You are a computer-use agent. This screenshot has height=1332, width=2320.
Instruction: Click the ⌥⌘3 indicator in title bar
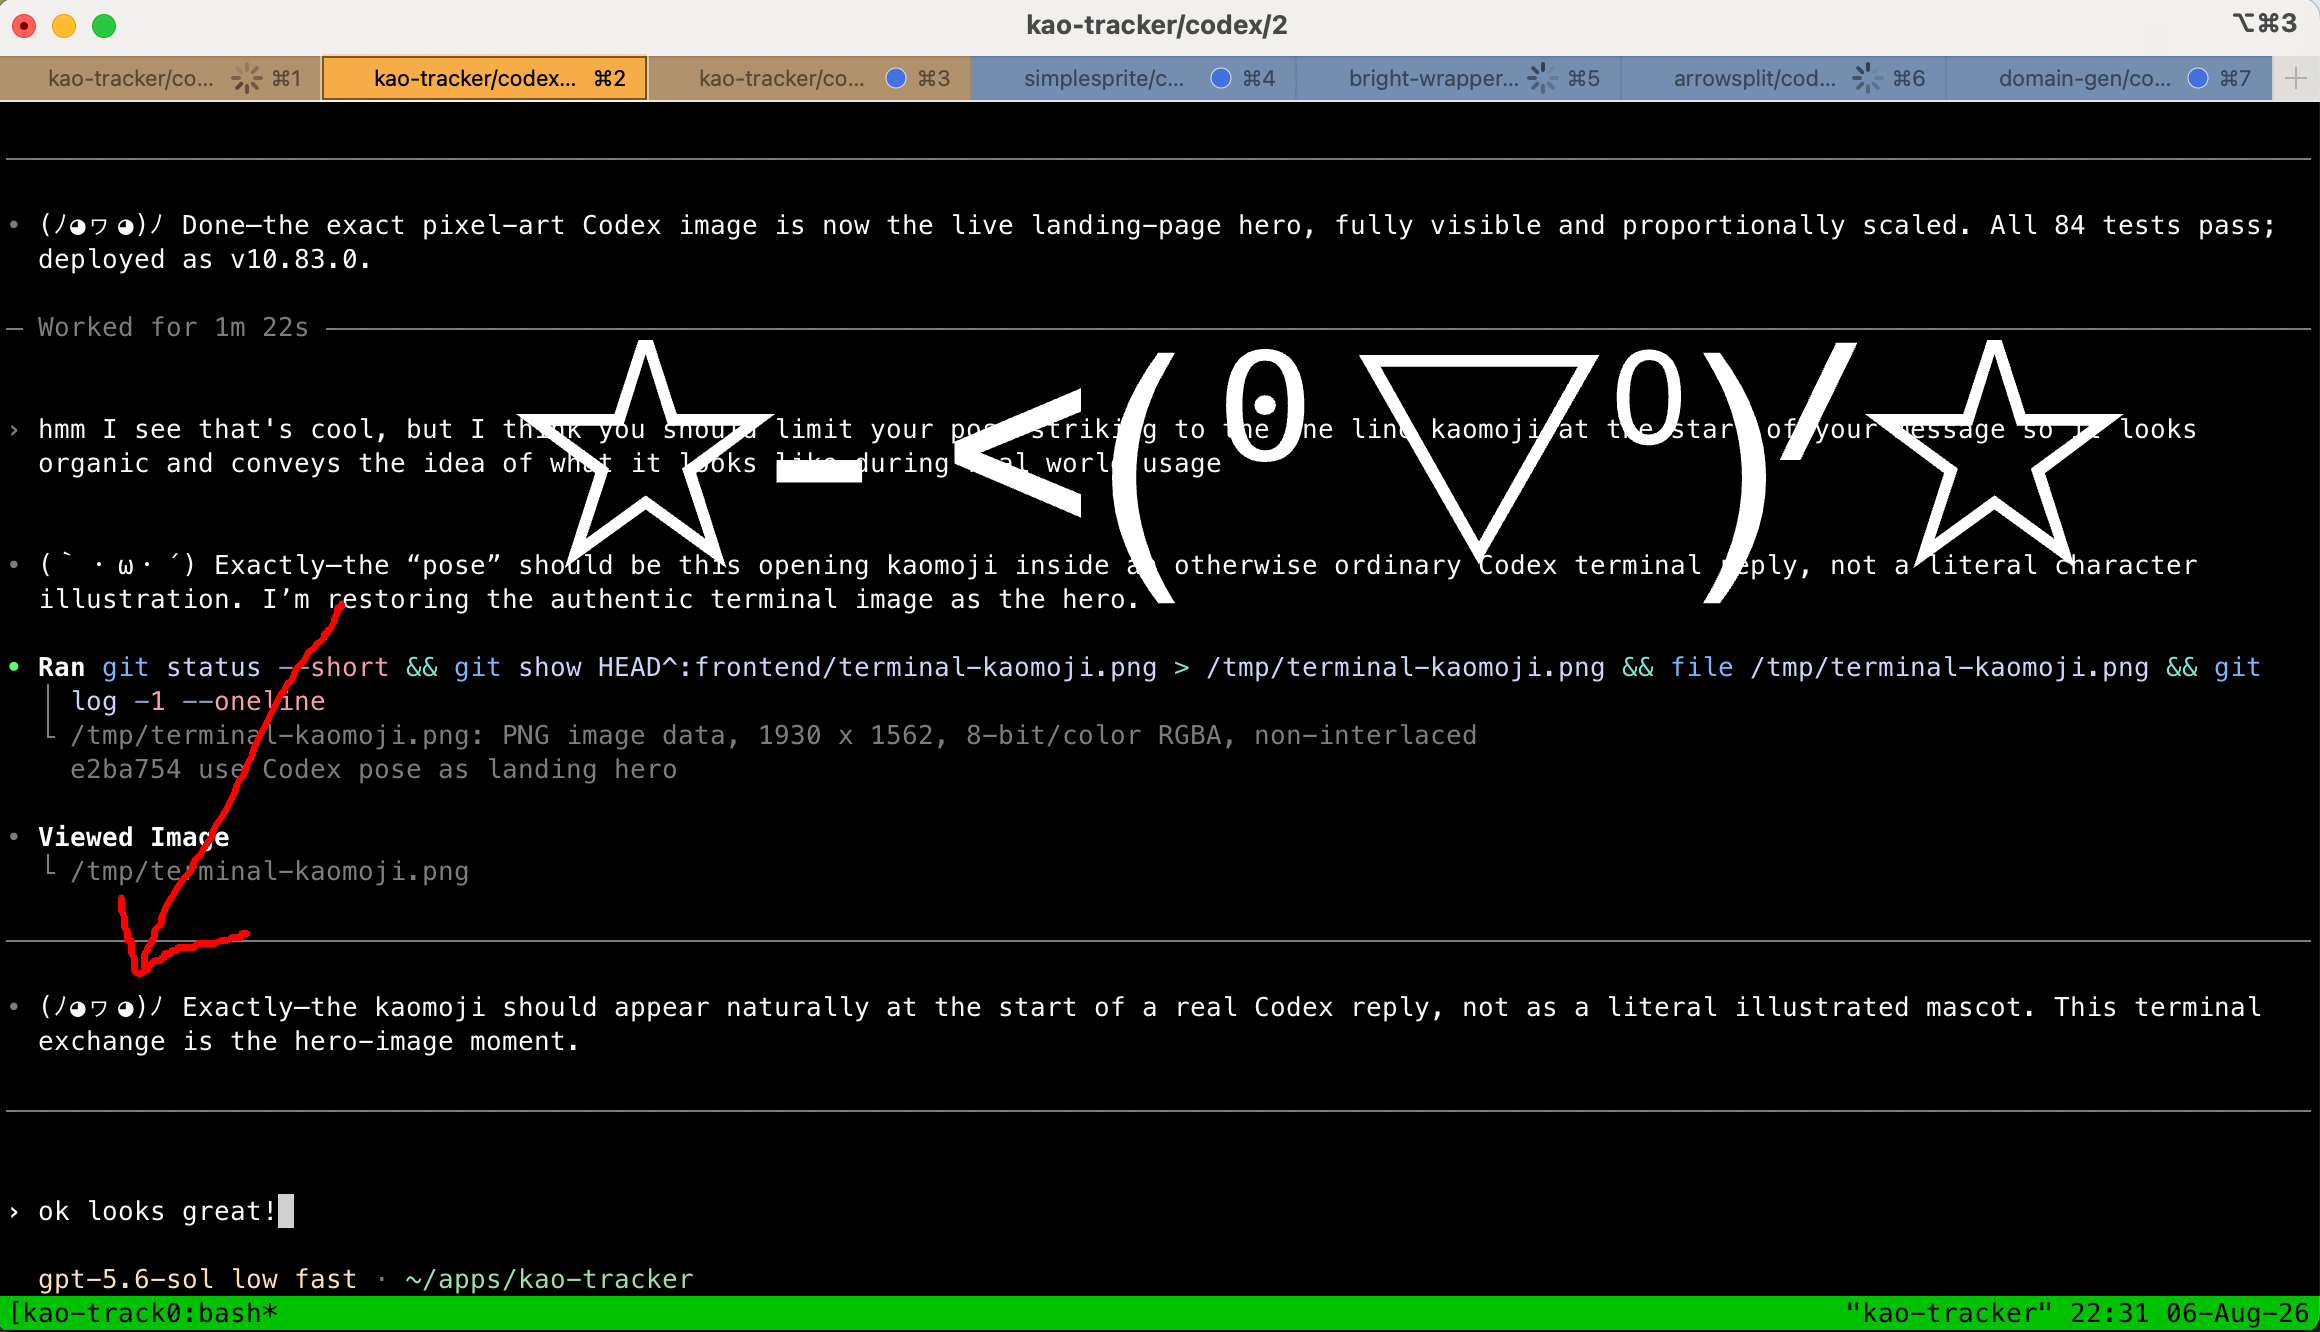[2265, 23]
